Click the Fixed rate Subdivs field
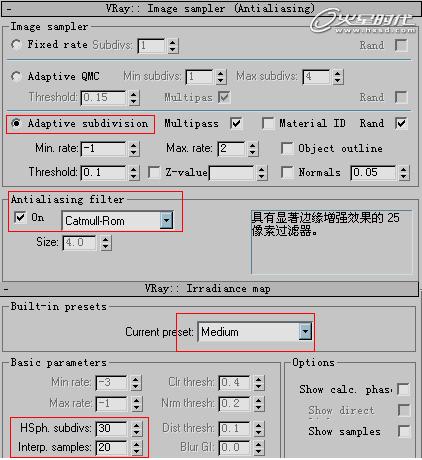Viewport: 422px width, 460px height. [x=151, y=46]
